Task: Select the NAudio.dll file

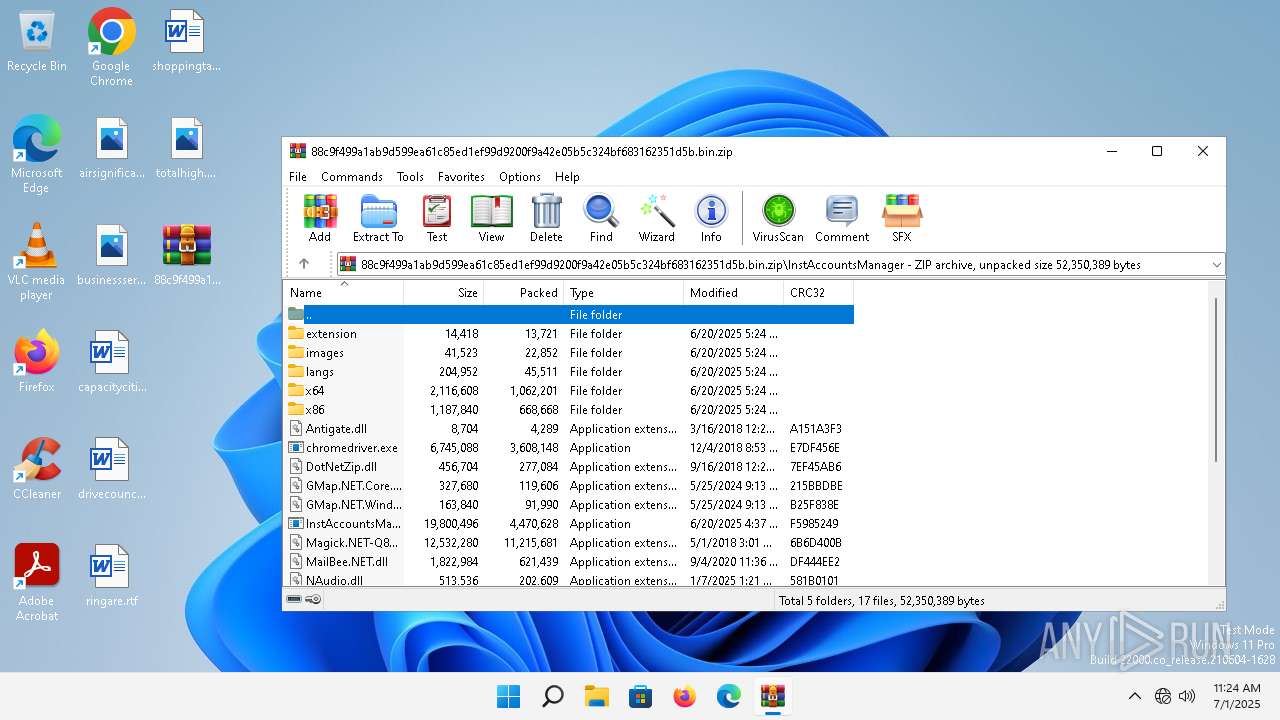Action: pos(569,580)
